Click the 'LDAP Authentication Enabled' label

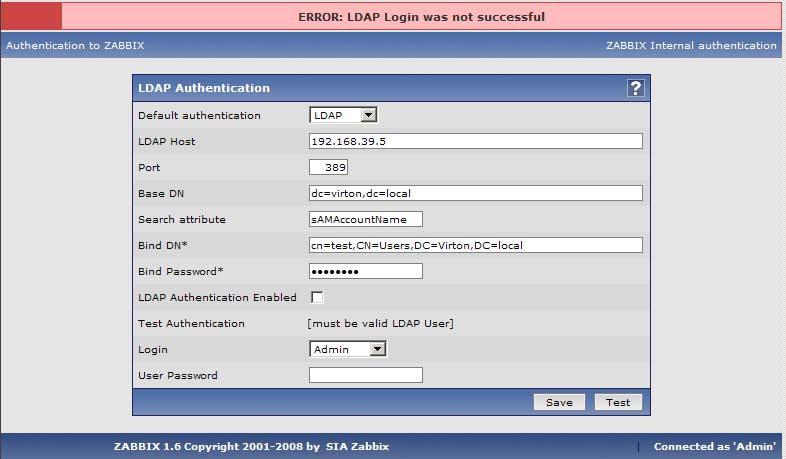pyautogui.click(x=218, y=298)
